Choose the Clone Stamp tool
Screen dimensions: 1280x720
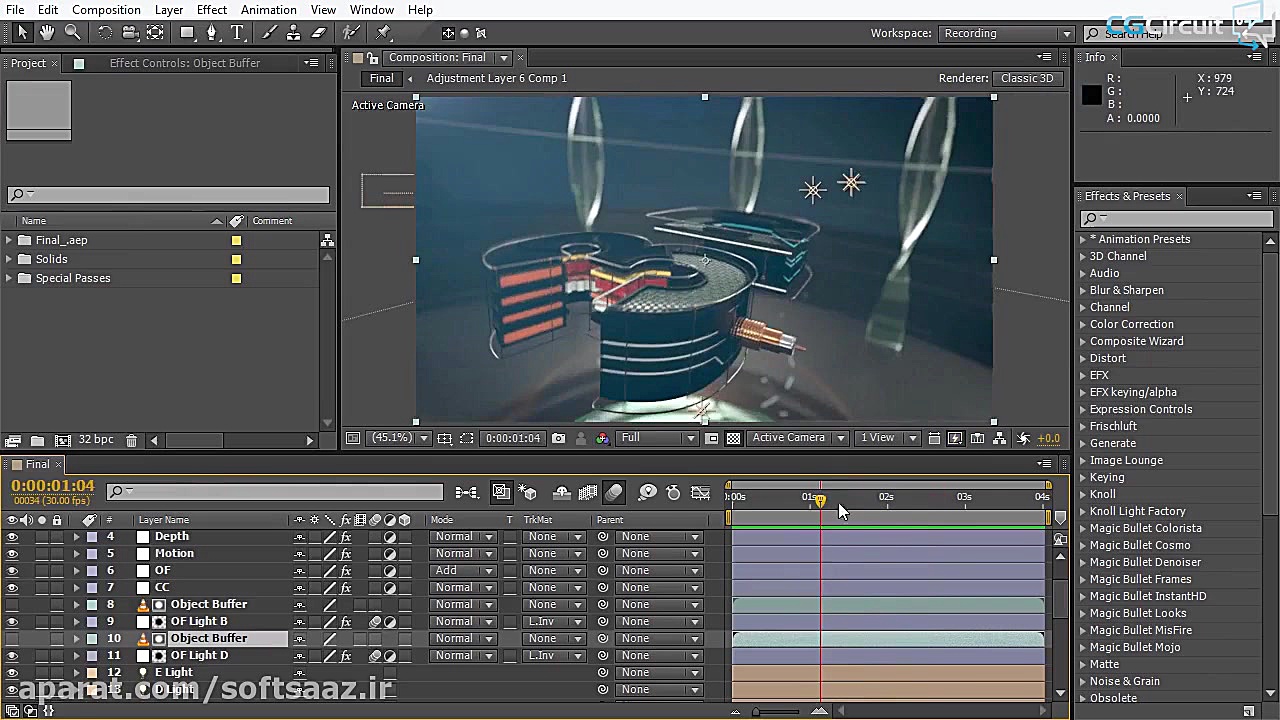click(293, 33)
